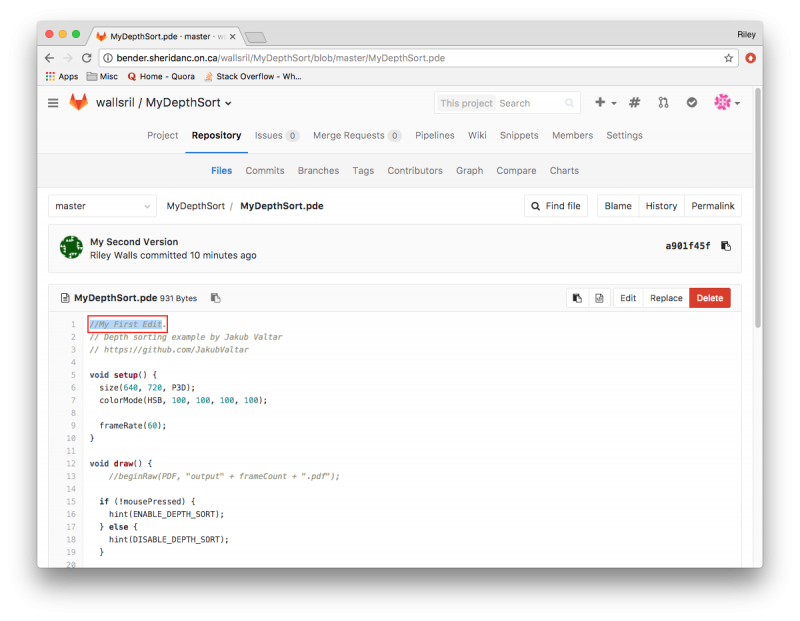Select the Files sub-tab
Image resolution: width=800 pixels, height=621 pixels.
click(221, 171)
